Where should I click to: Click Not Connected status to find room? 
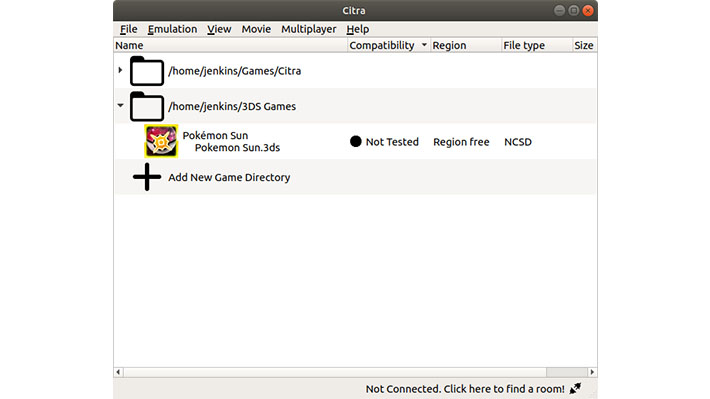(x=465, y=389)
